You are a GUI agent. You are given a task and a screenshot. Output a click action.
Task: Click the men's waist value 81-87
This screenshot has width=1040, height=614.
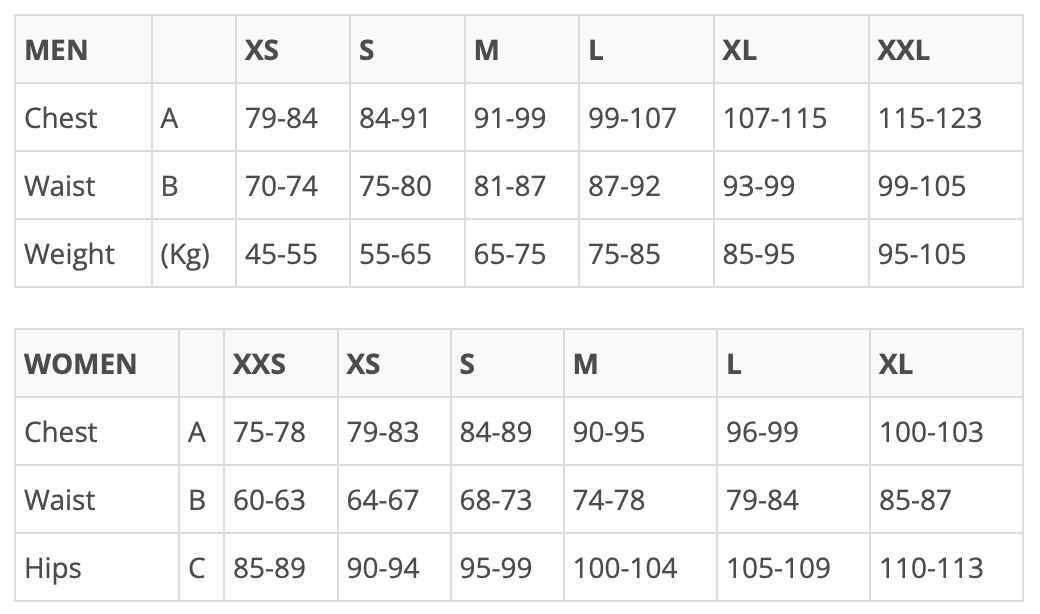click(x=510, y=186)
